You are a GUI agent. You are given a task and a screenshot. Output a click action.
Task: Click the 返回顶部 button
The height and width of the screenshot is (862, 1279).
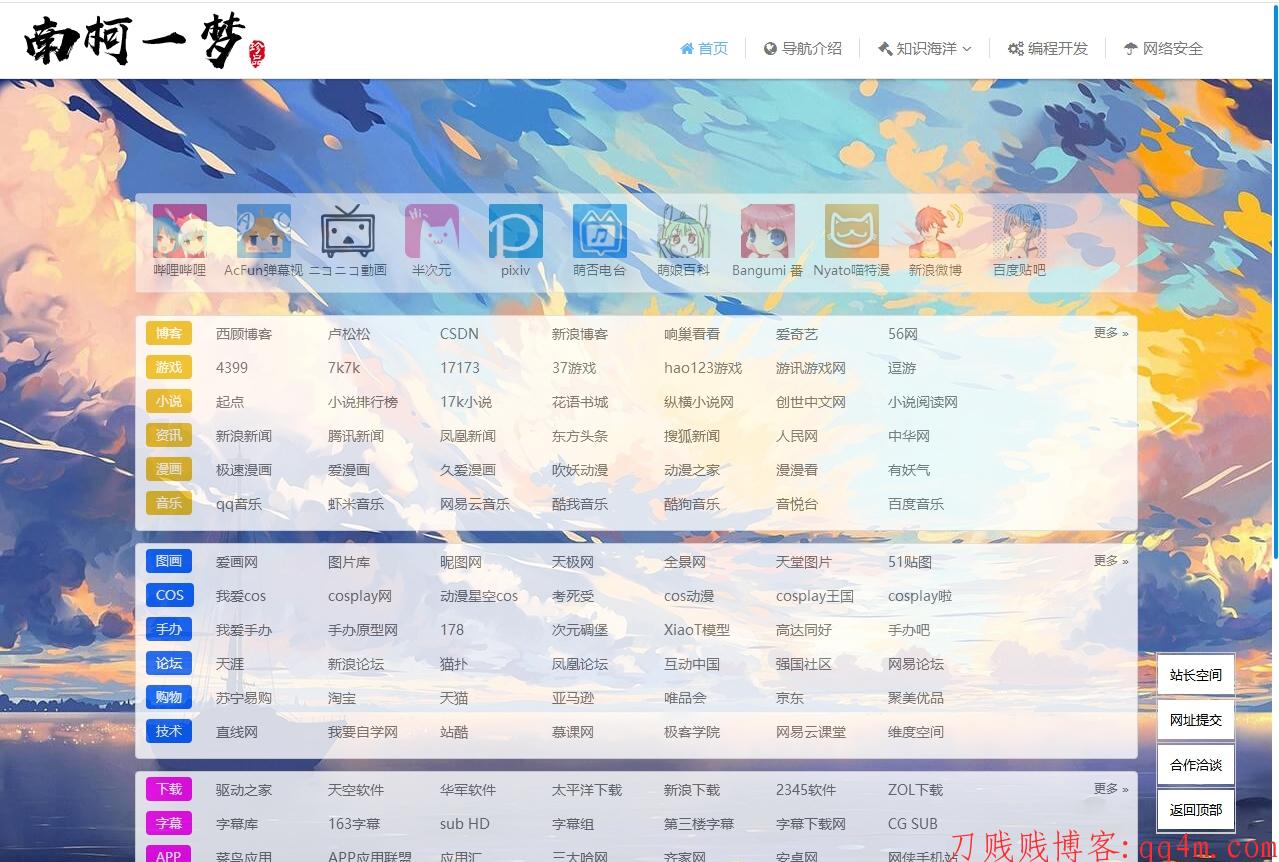(x=1196, y=810)
